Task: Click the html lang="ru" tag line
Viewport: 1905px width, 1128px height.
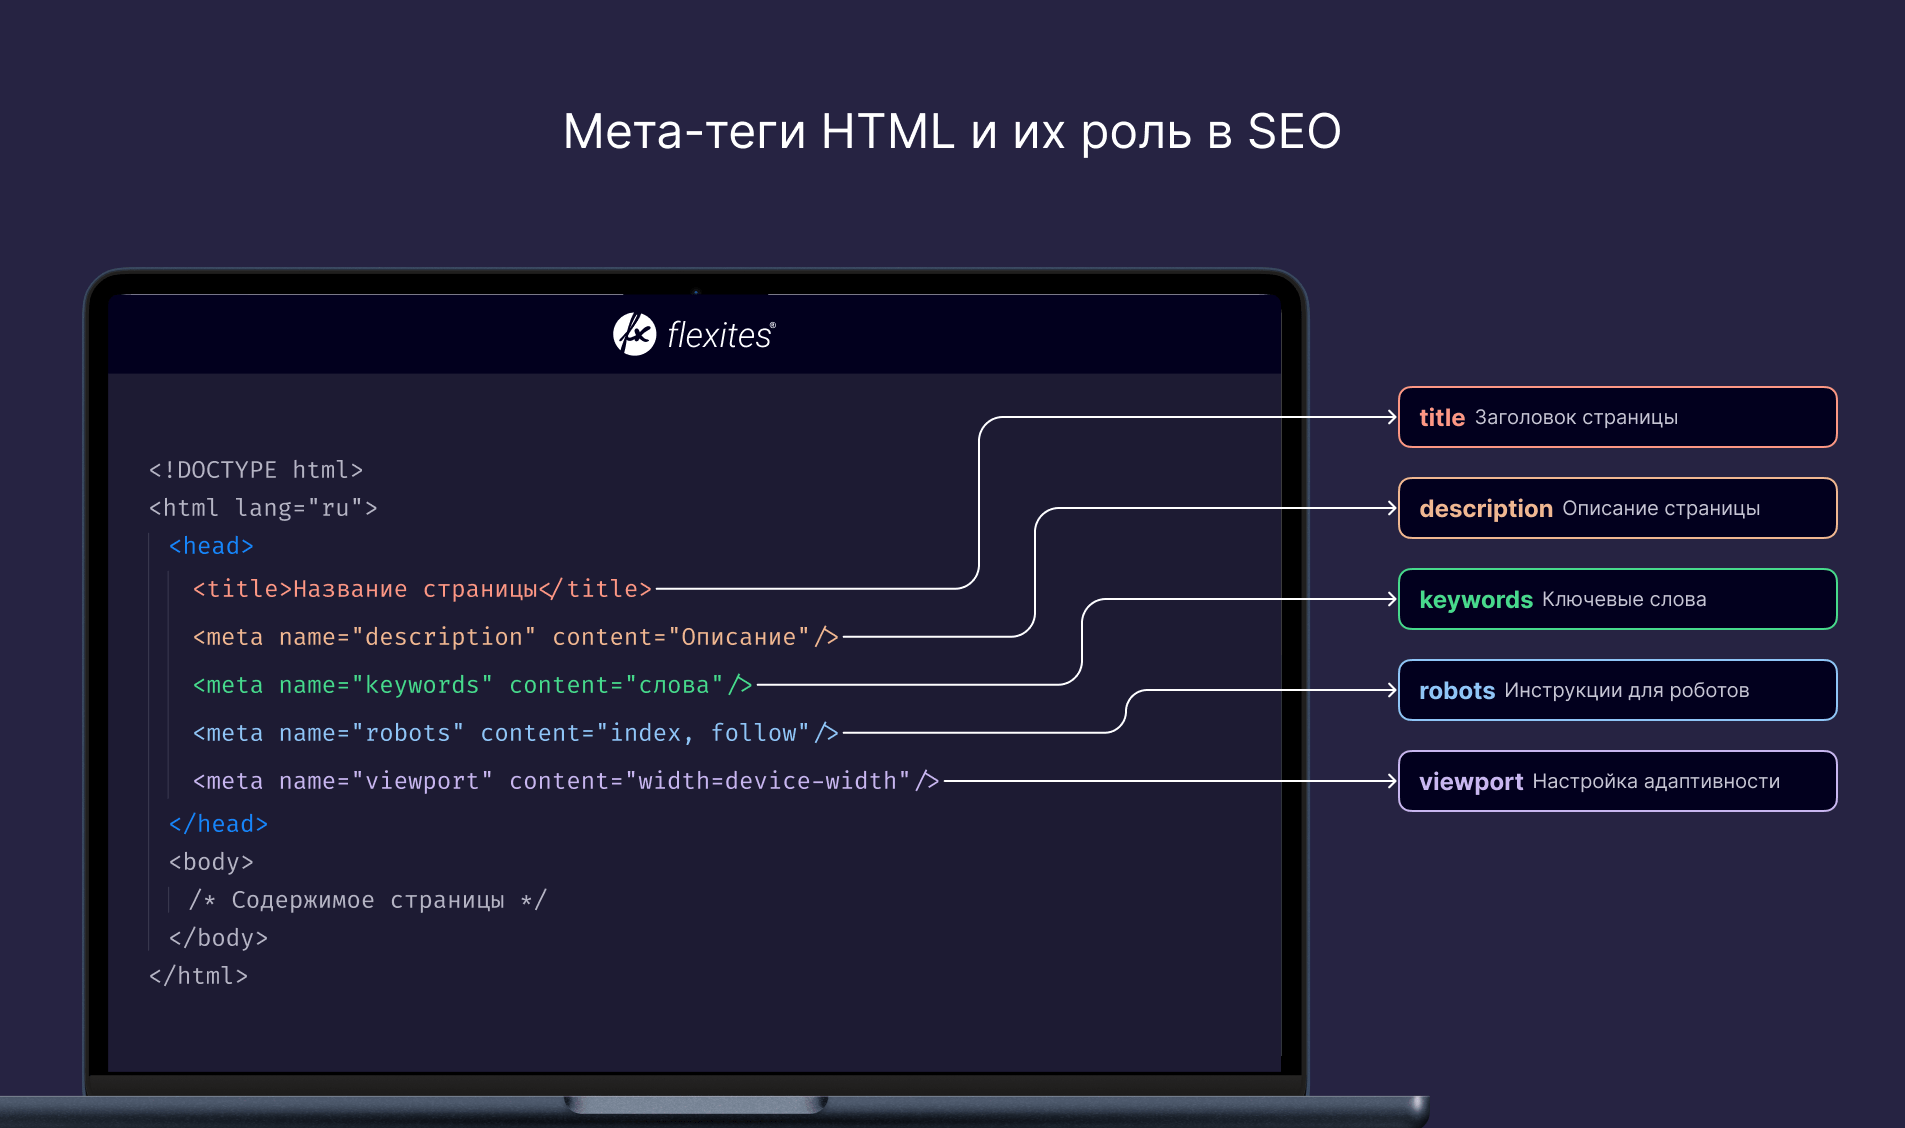Action: pos(263,508)
